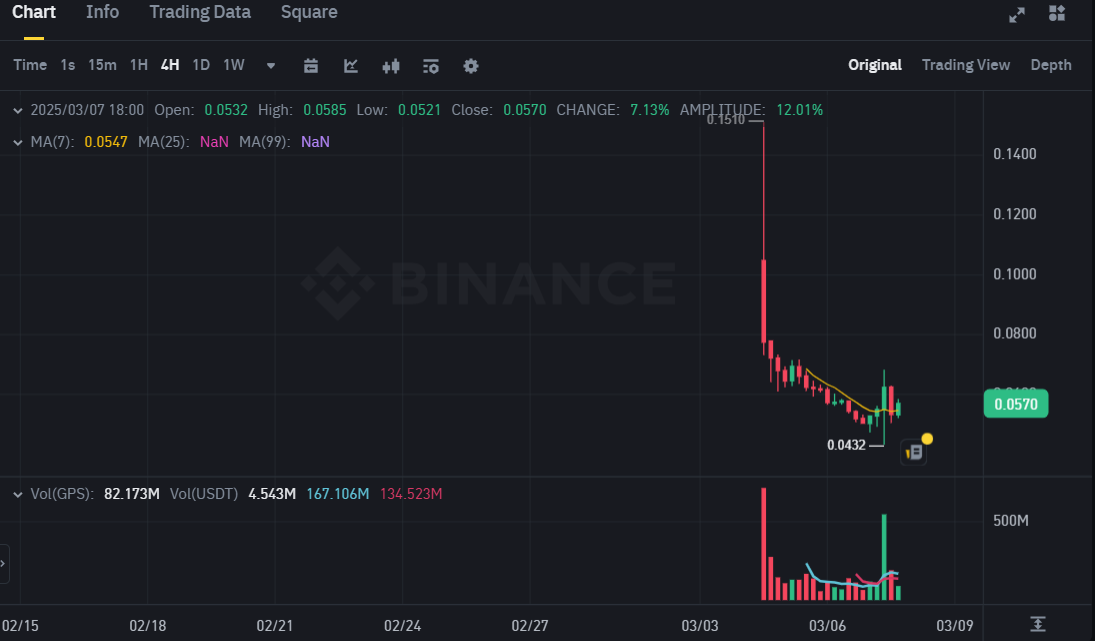Collapse the OHLC data row chevron

click(18, 110)
